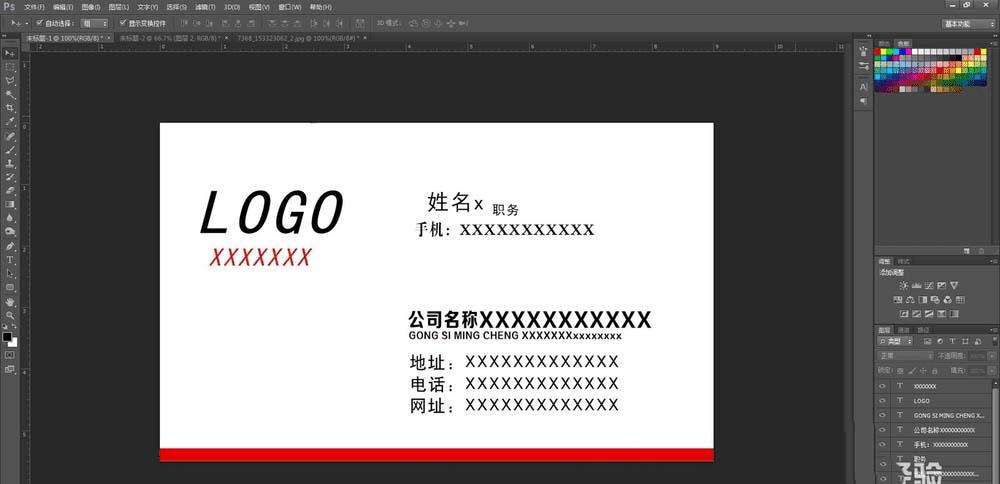Open the Adjustments panel flyout menu
The height and width of the screenshot is (484, 1000).
(x=994, y=261)
